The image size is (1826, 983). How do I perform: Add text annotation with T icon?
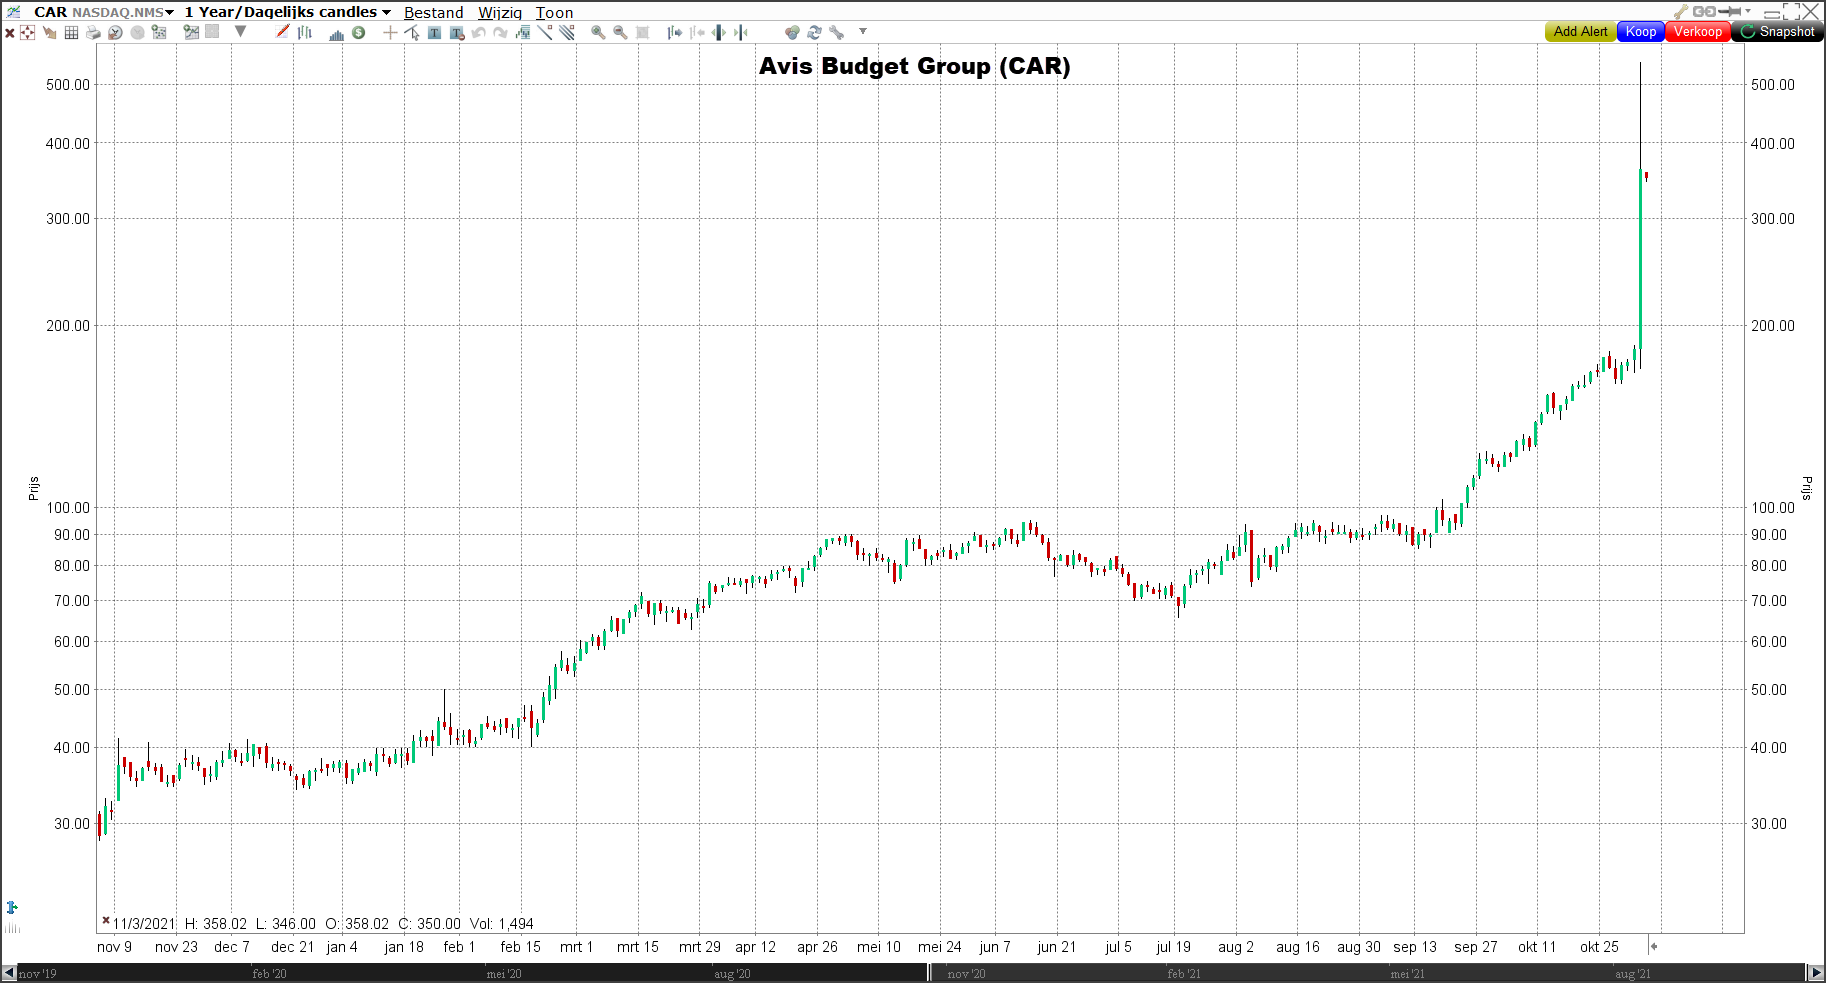click(434, 32)
